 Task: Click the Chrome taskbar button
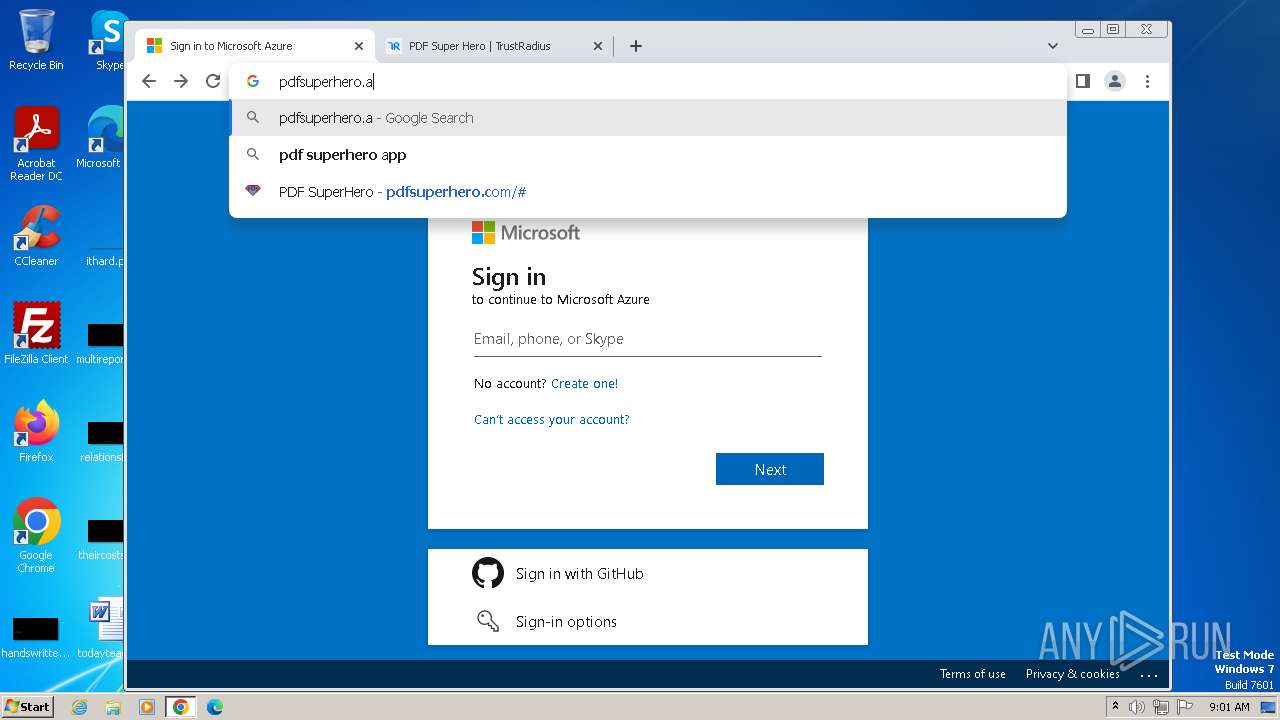click(x=180, y=707)
